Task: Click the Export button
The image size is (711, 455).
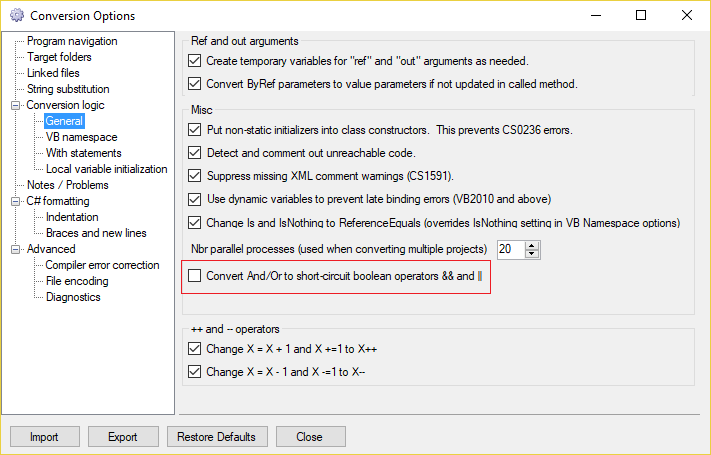Action: pyautogui.click(x=123, y=436)
